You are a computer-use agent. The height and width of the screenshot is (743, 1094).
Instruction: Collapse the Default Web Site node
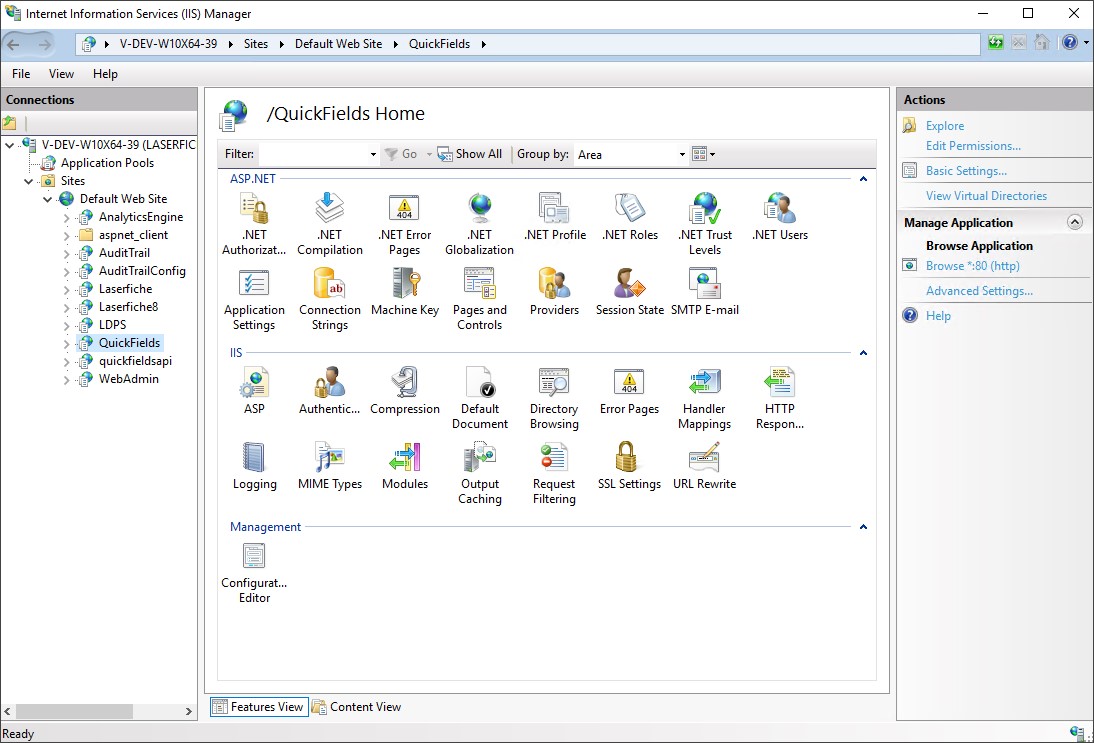(47, 199)
